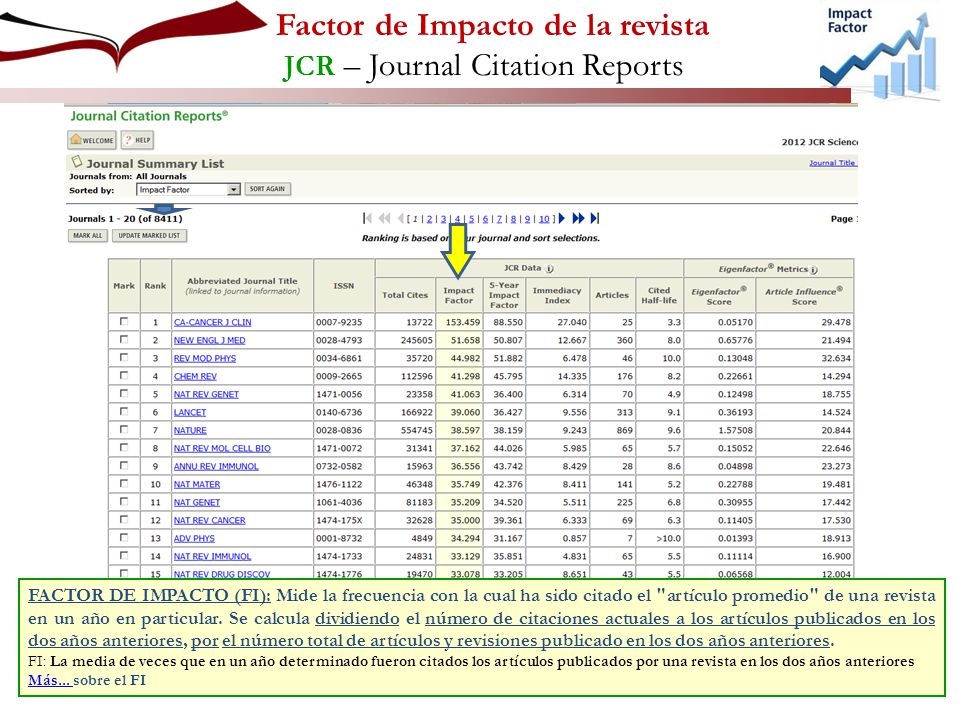The height and width of the screenshot is (720, 960).
Task: Open NAT MATER journal link
Action: click(x=197, y=484)
